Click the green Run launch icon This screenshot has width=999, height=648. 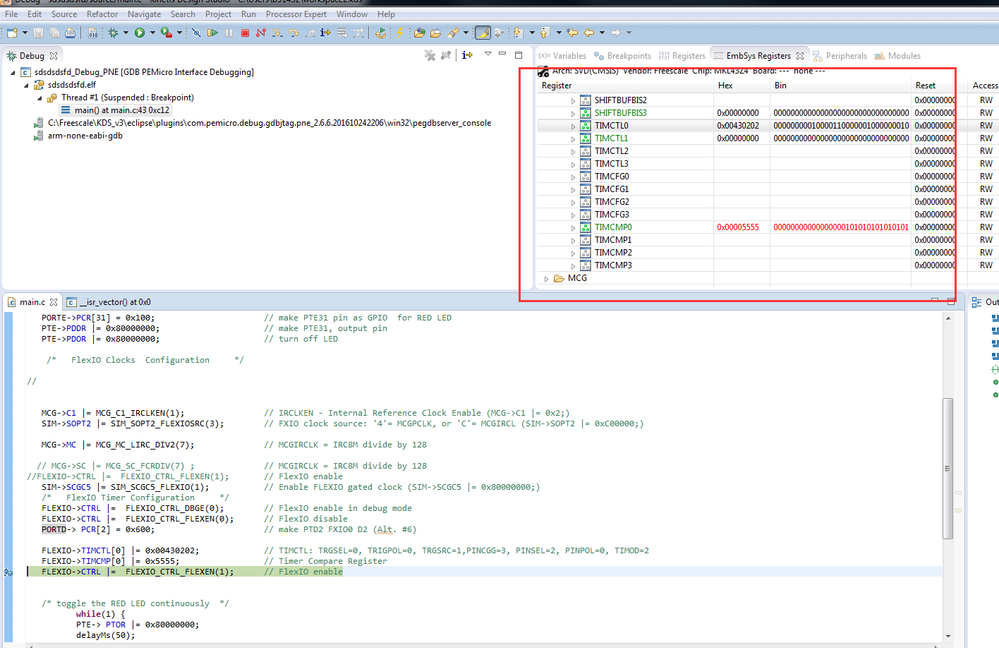140,33
